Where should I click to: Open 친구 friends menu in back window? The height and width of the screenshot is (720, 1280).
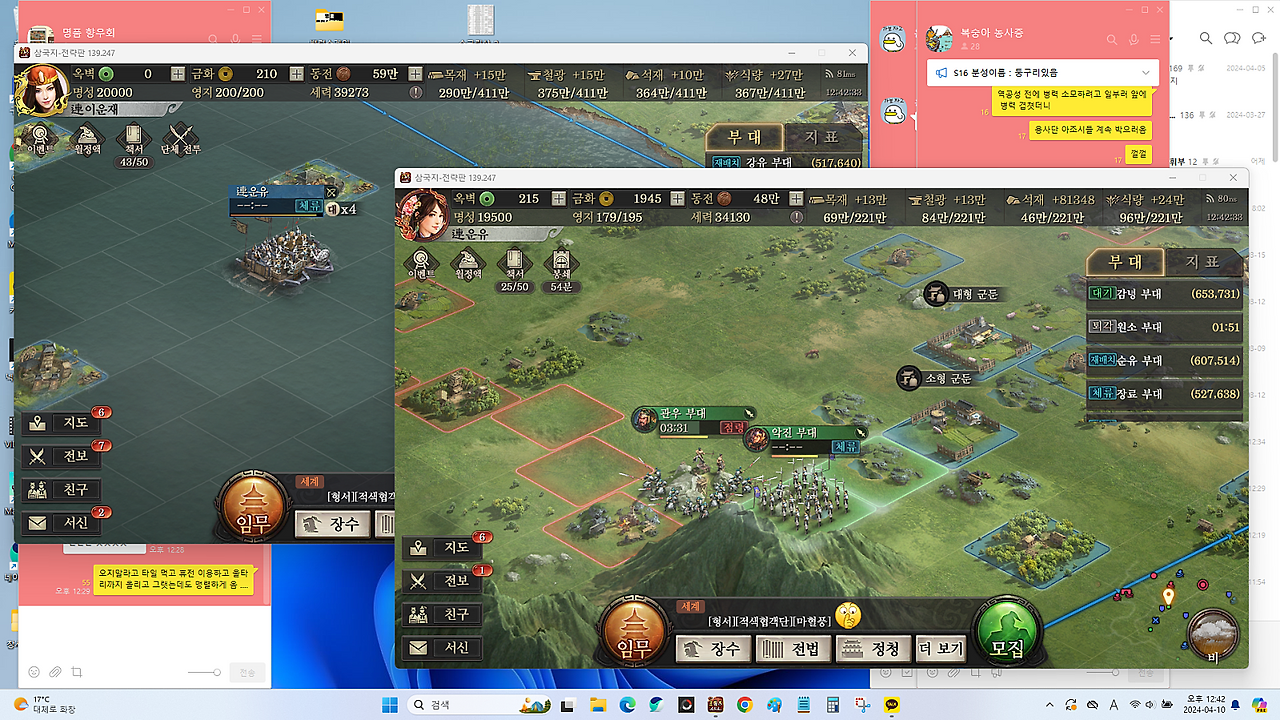coord(63,490)
